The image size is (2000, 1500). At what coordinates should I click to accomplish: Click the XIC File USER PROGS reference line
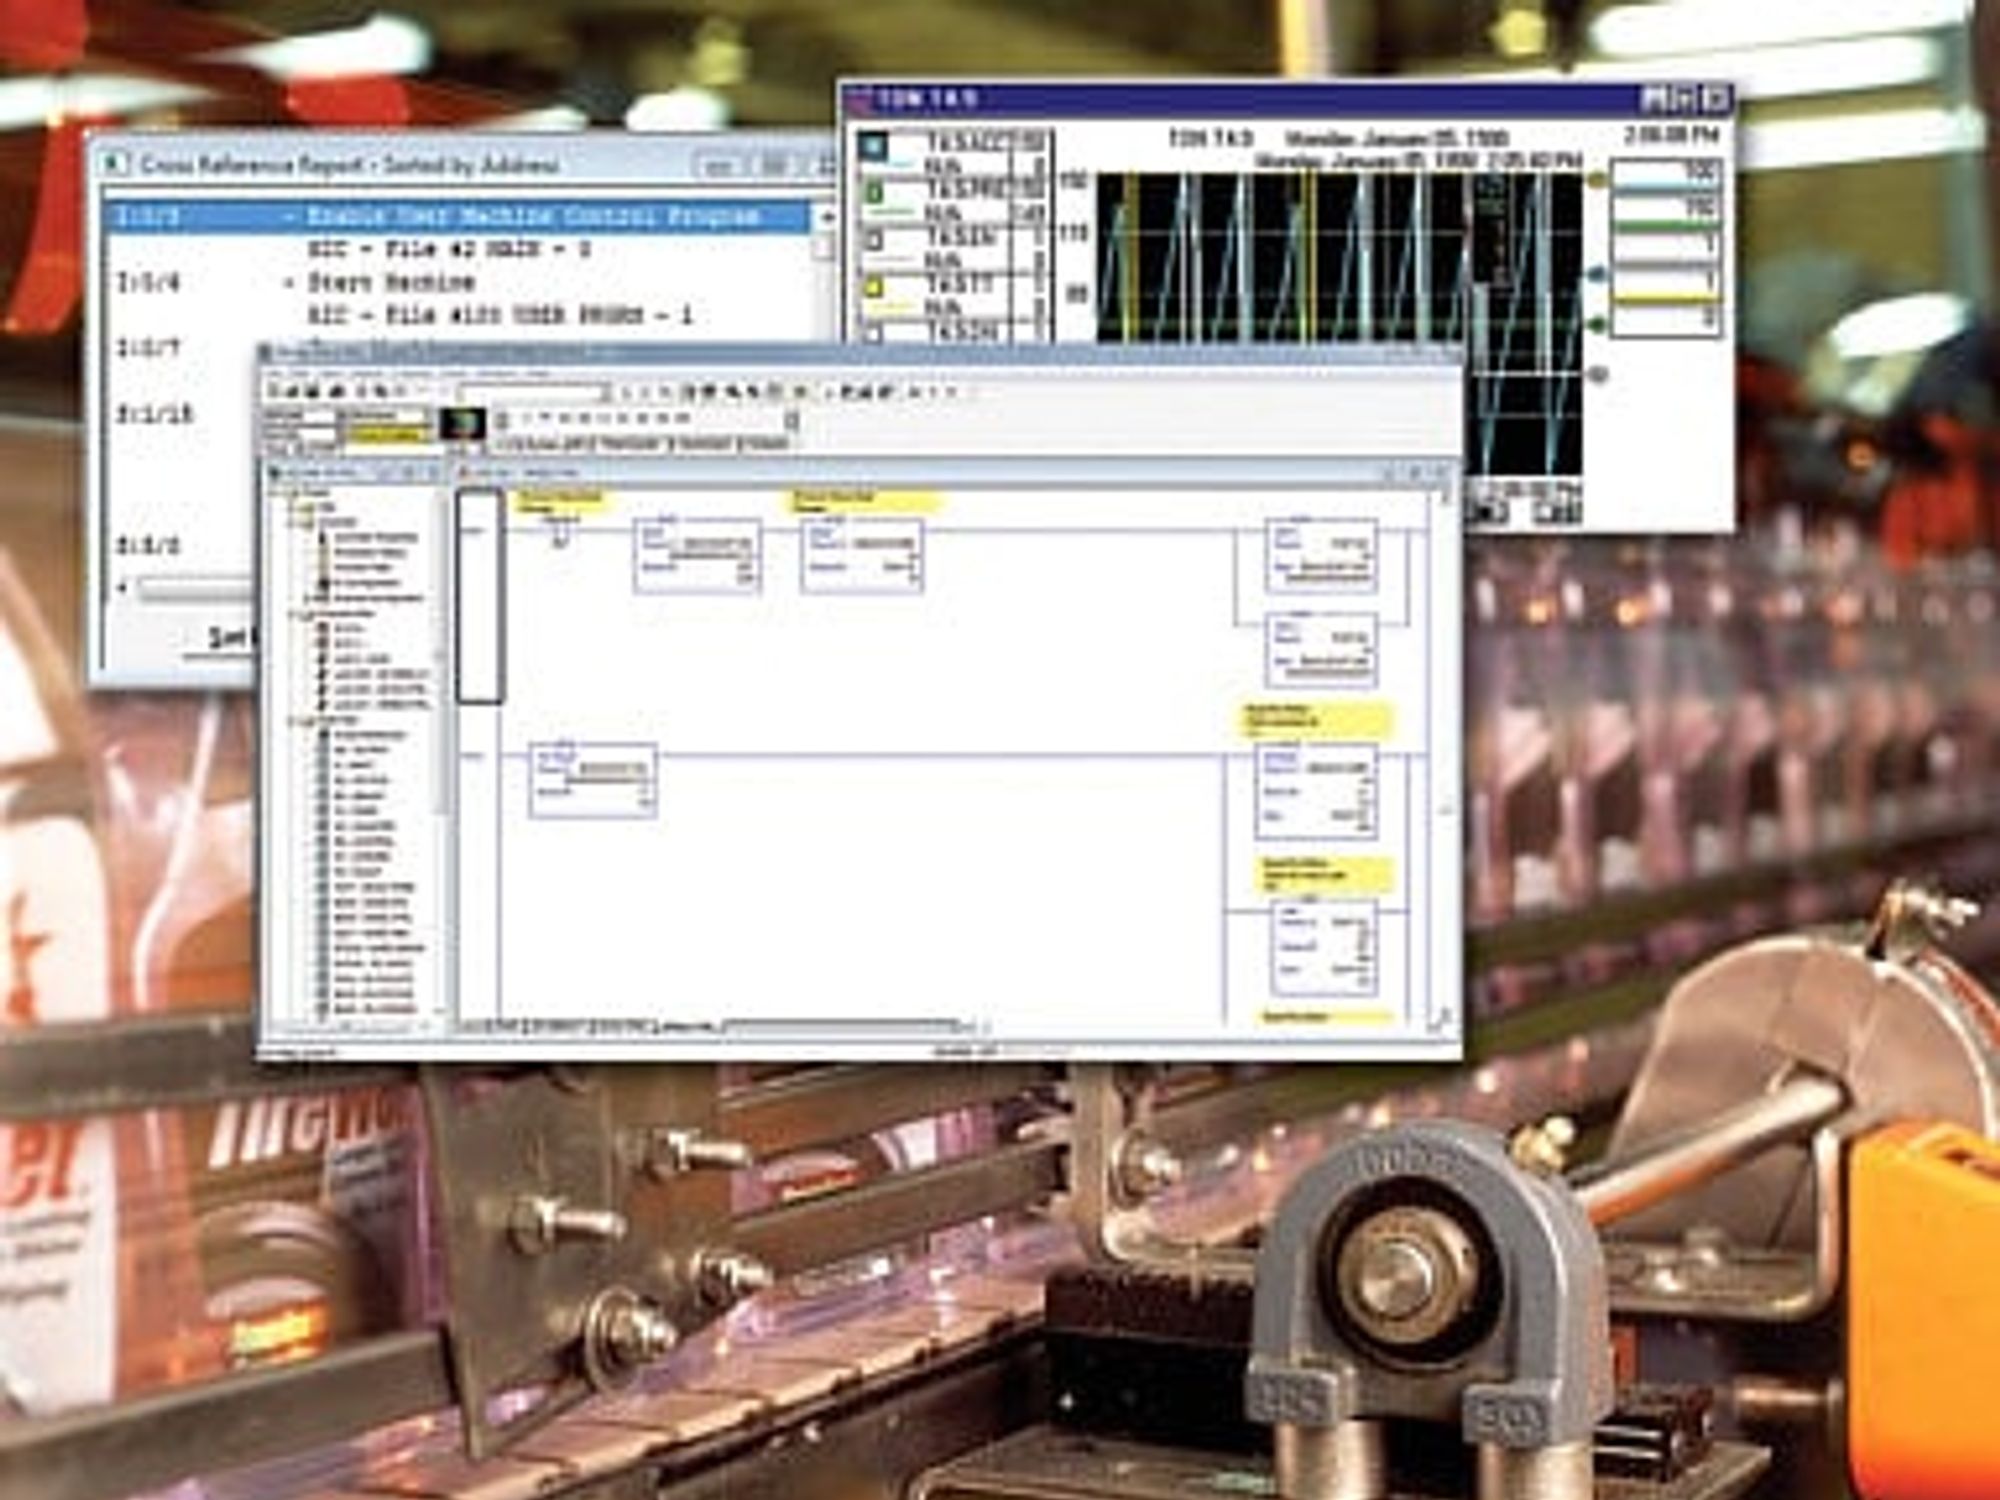click(500, 316)
